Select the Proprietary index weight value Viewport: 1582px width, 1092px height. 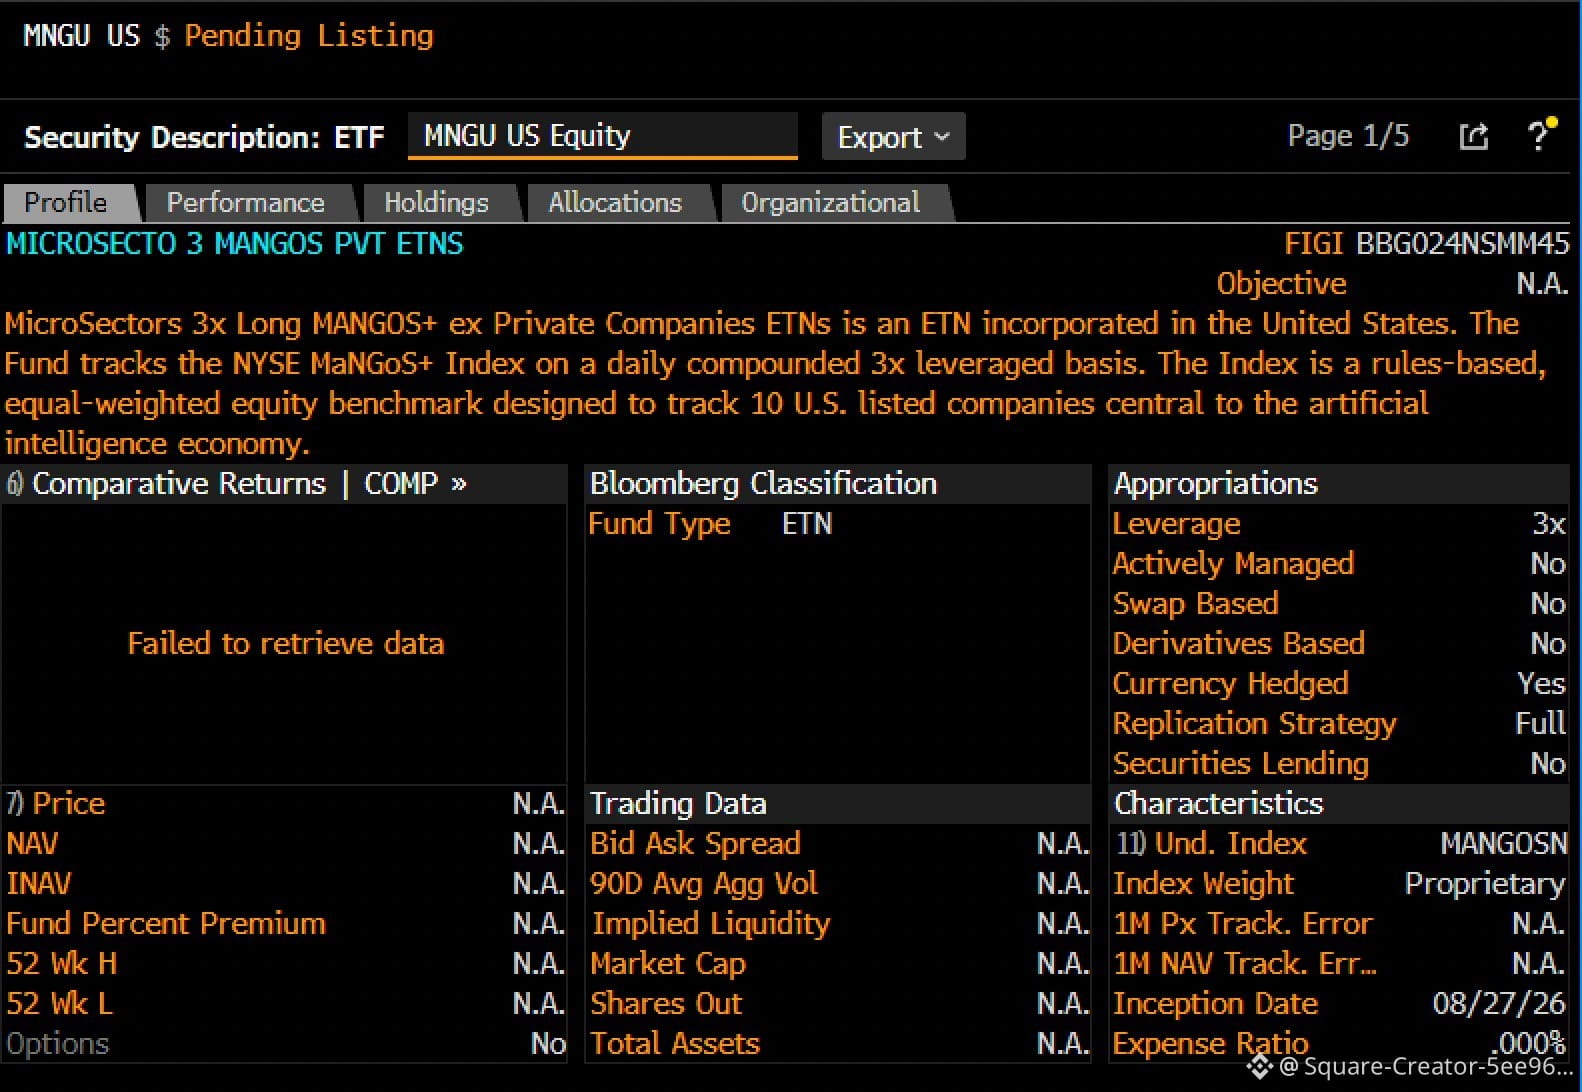click(x=1485, y=884)
